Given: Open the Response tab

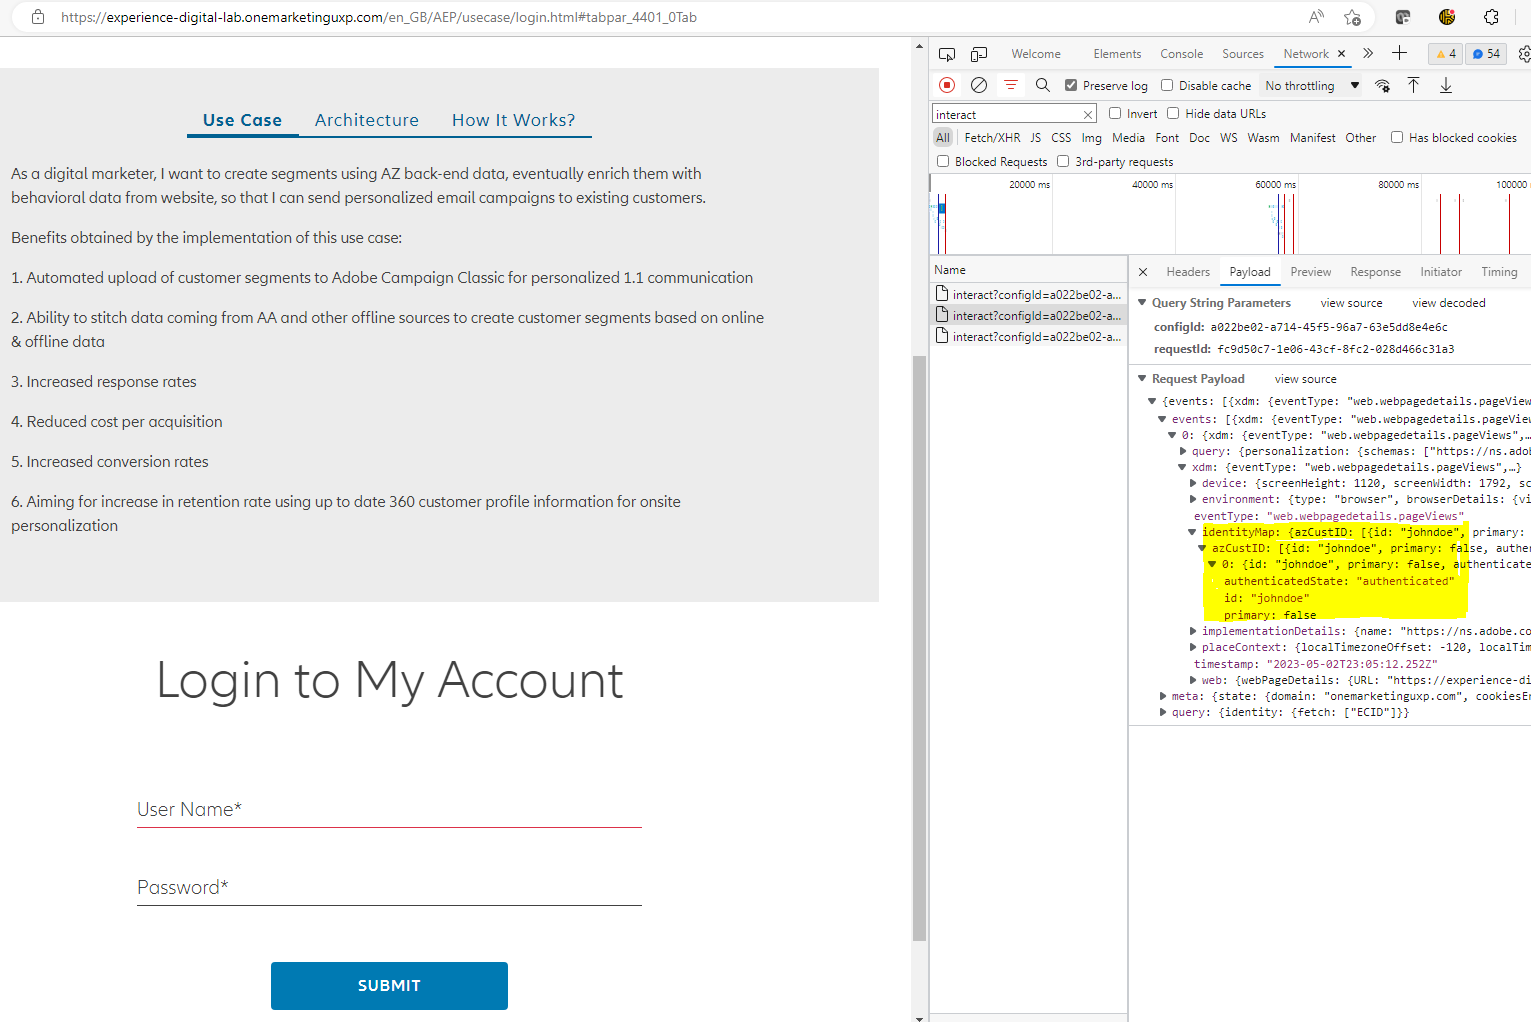Looking at the screenshot, I should pyautogui.click(x=1375, y=272).
